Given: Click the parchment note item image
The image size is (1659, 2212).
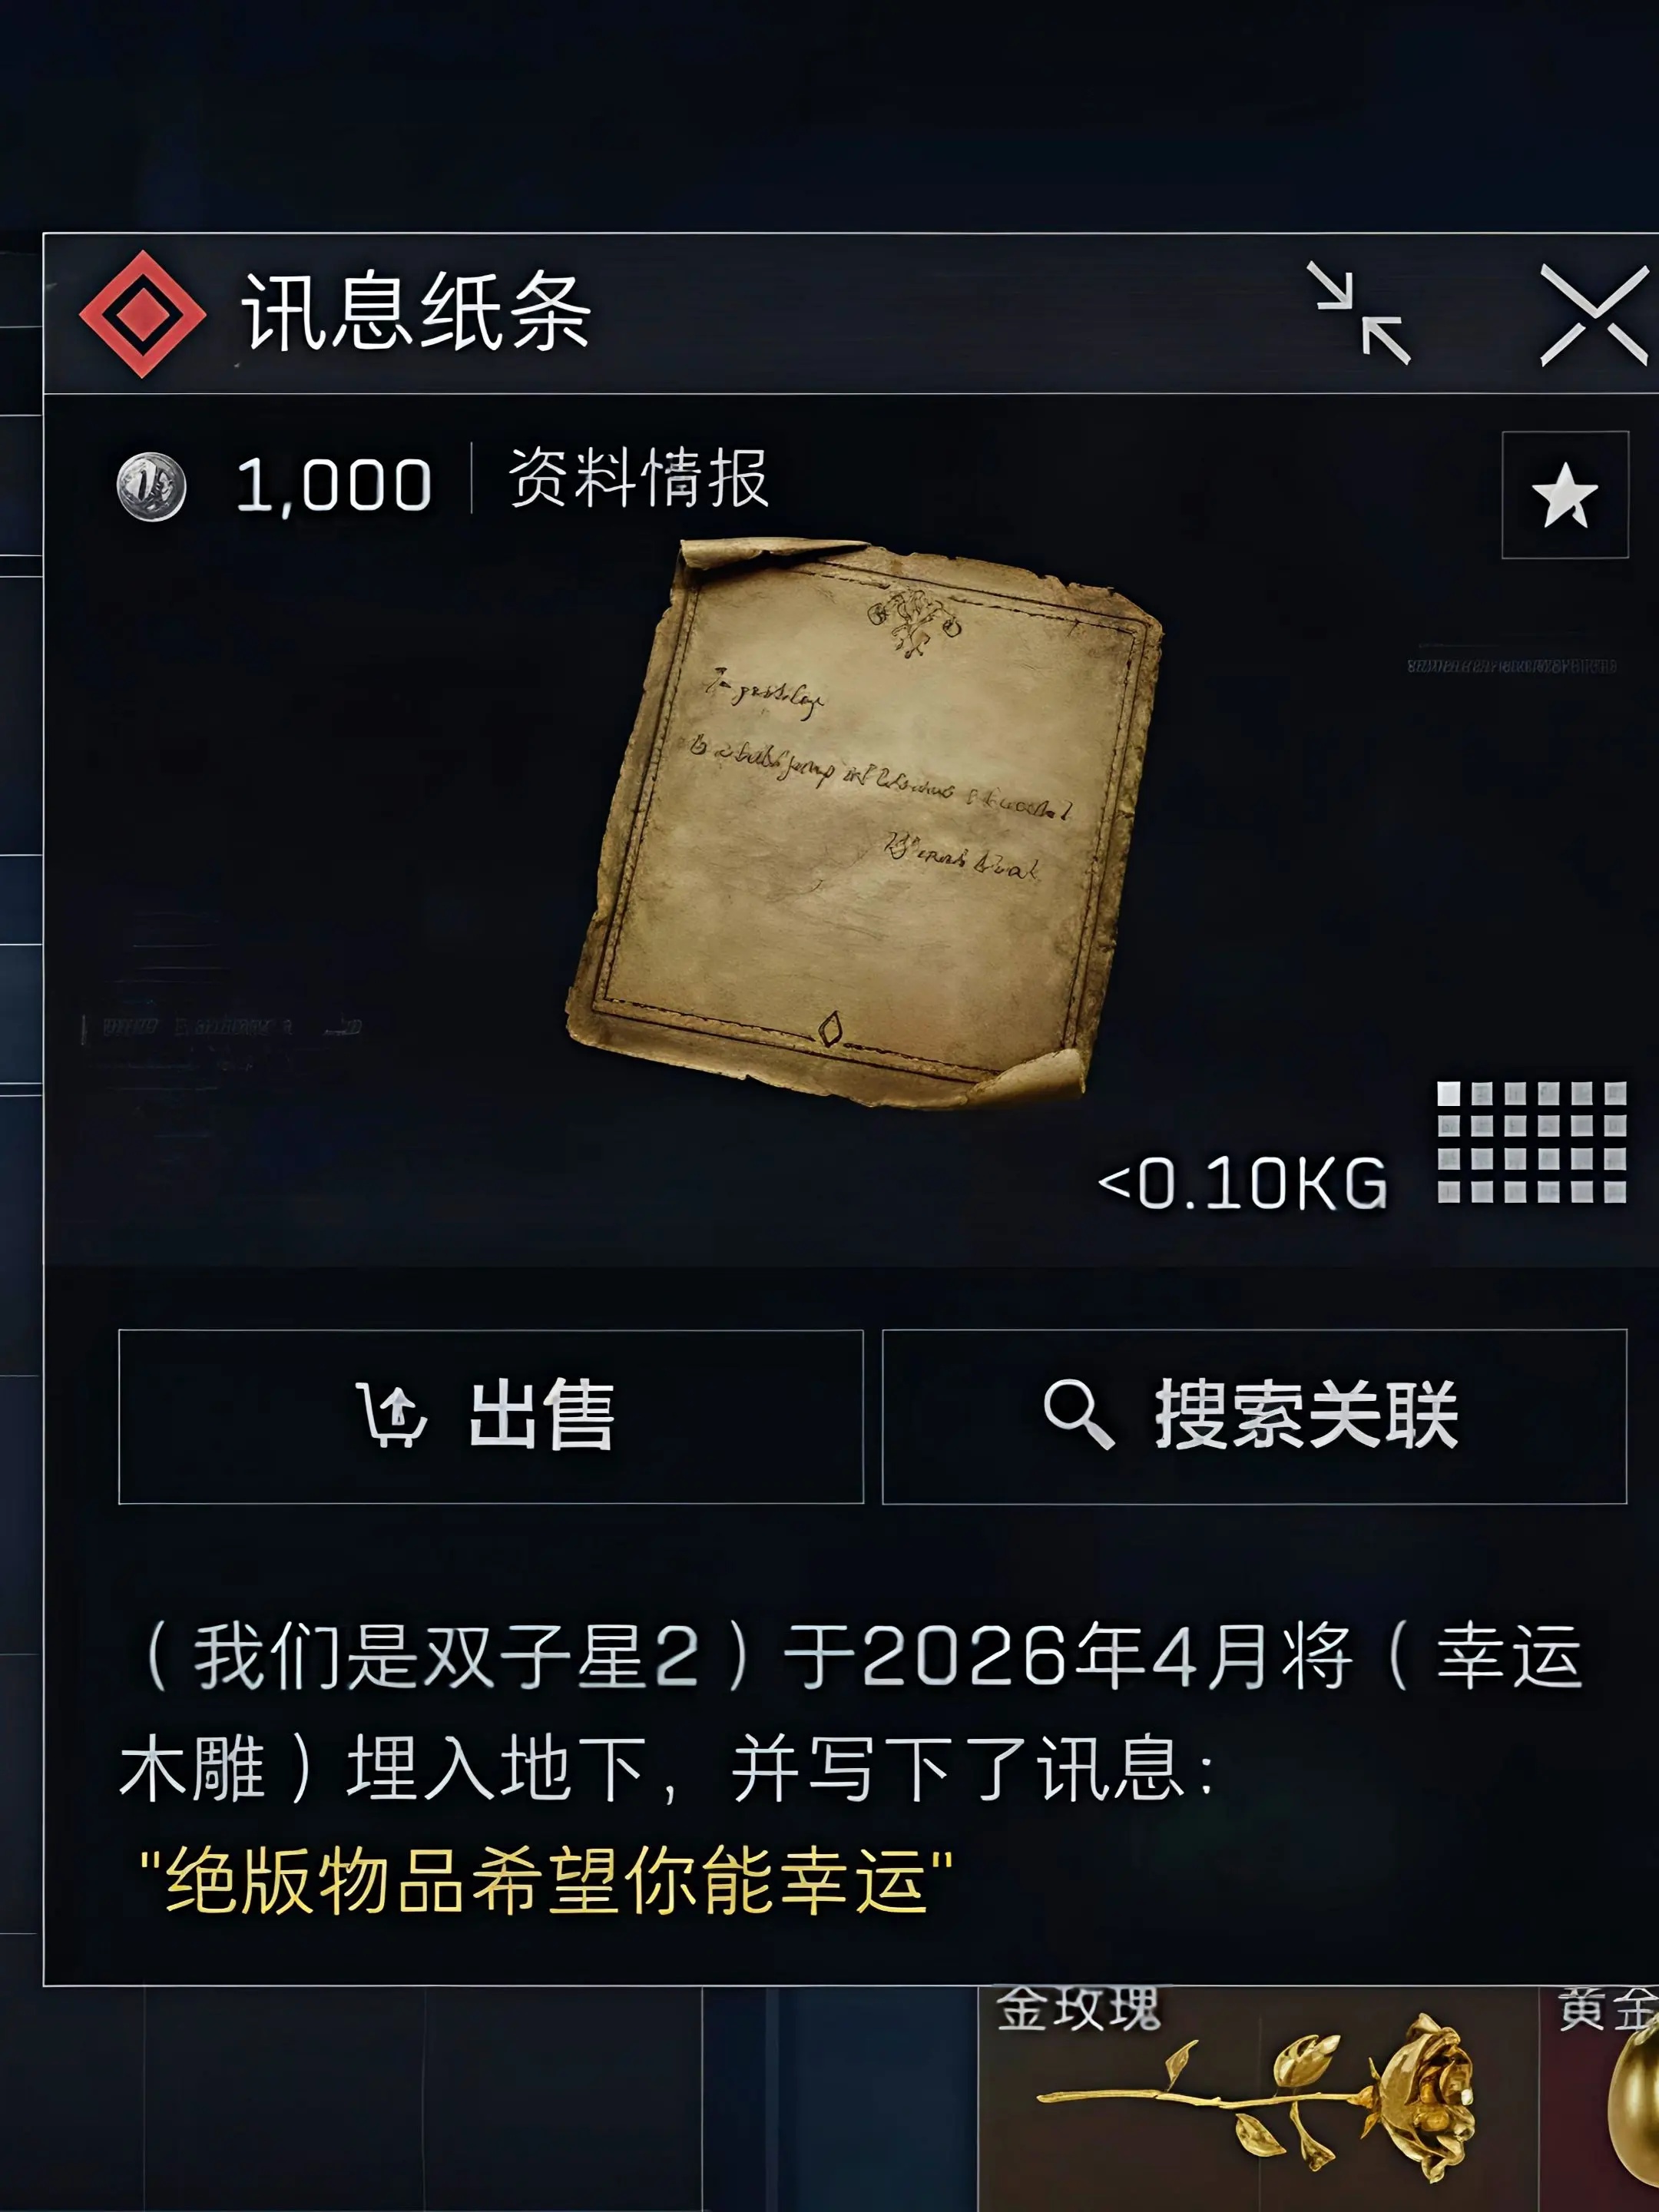Looking at the screenshot, I should (x=865, y=822).
